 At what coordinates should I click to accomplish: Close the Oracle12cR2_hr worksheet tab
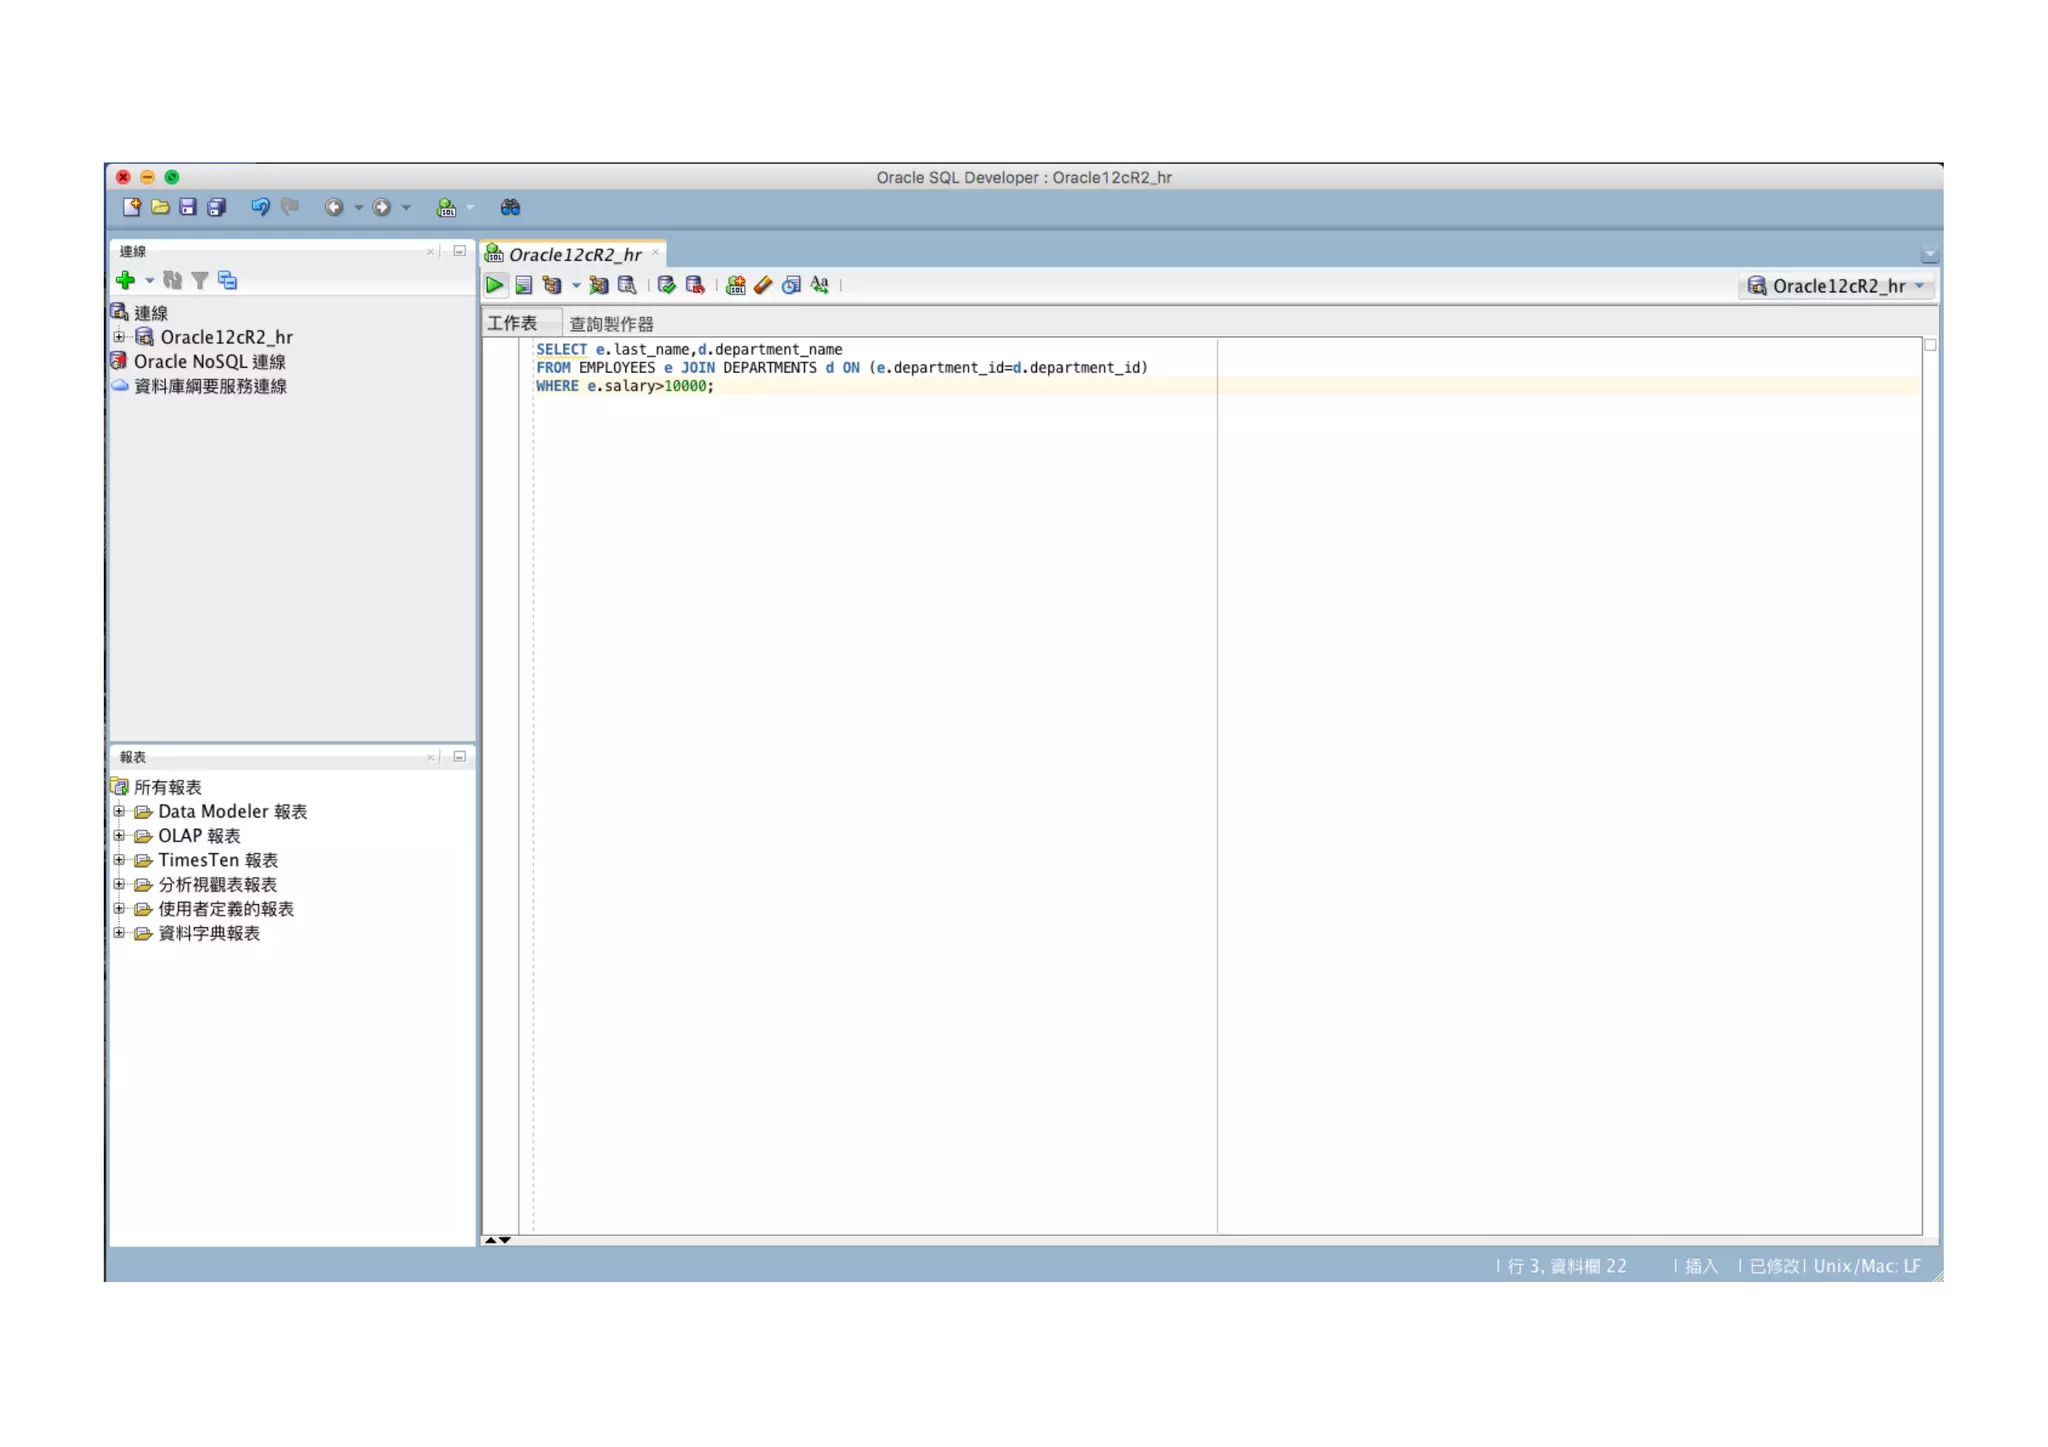[655, 253]
